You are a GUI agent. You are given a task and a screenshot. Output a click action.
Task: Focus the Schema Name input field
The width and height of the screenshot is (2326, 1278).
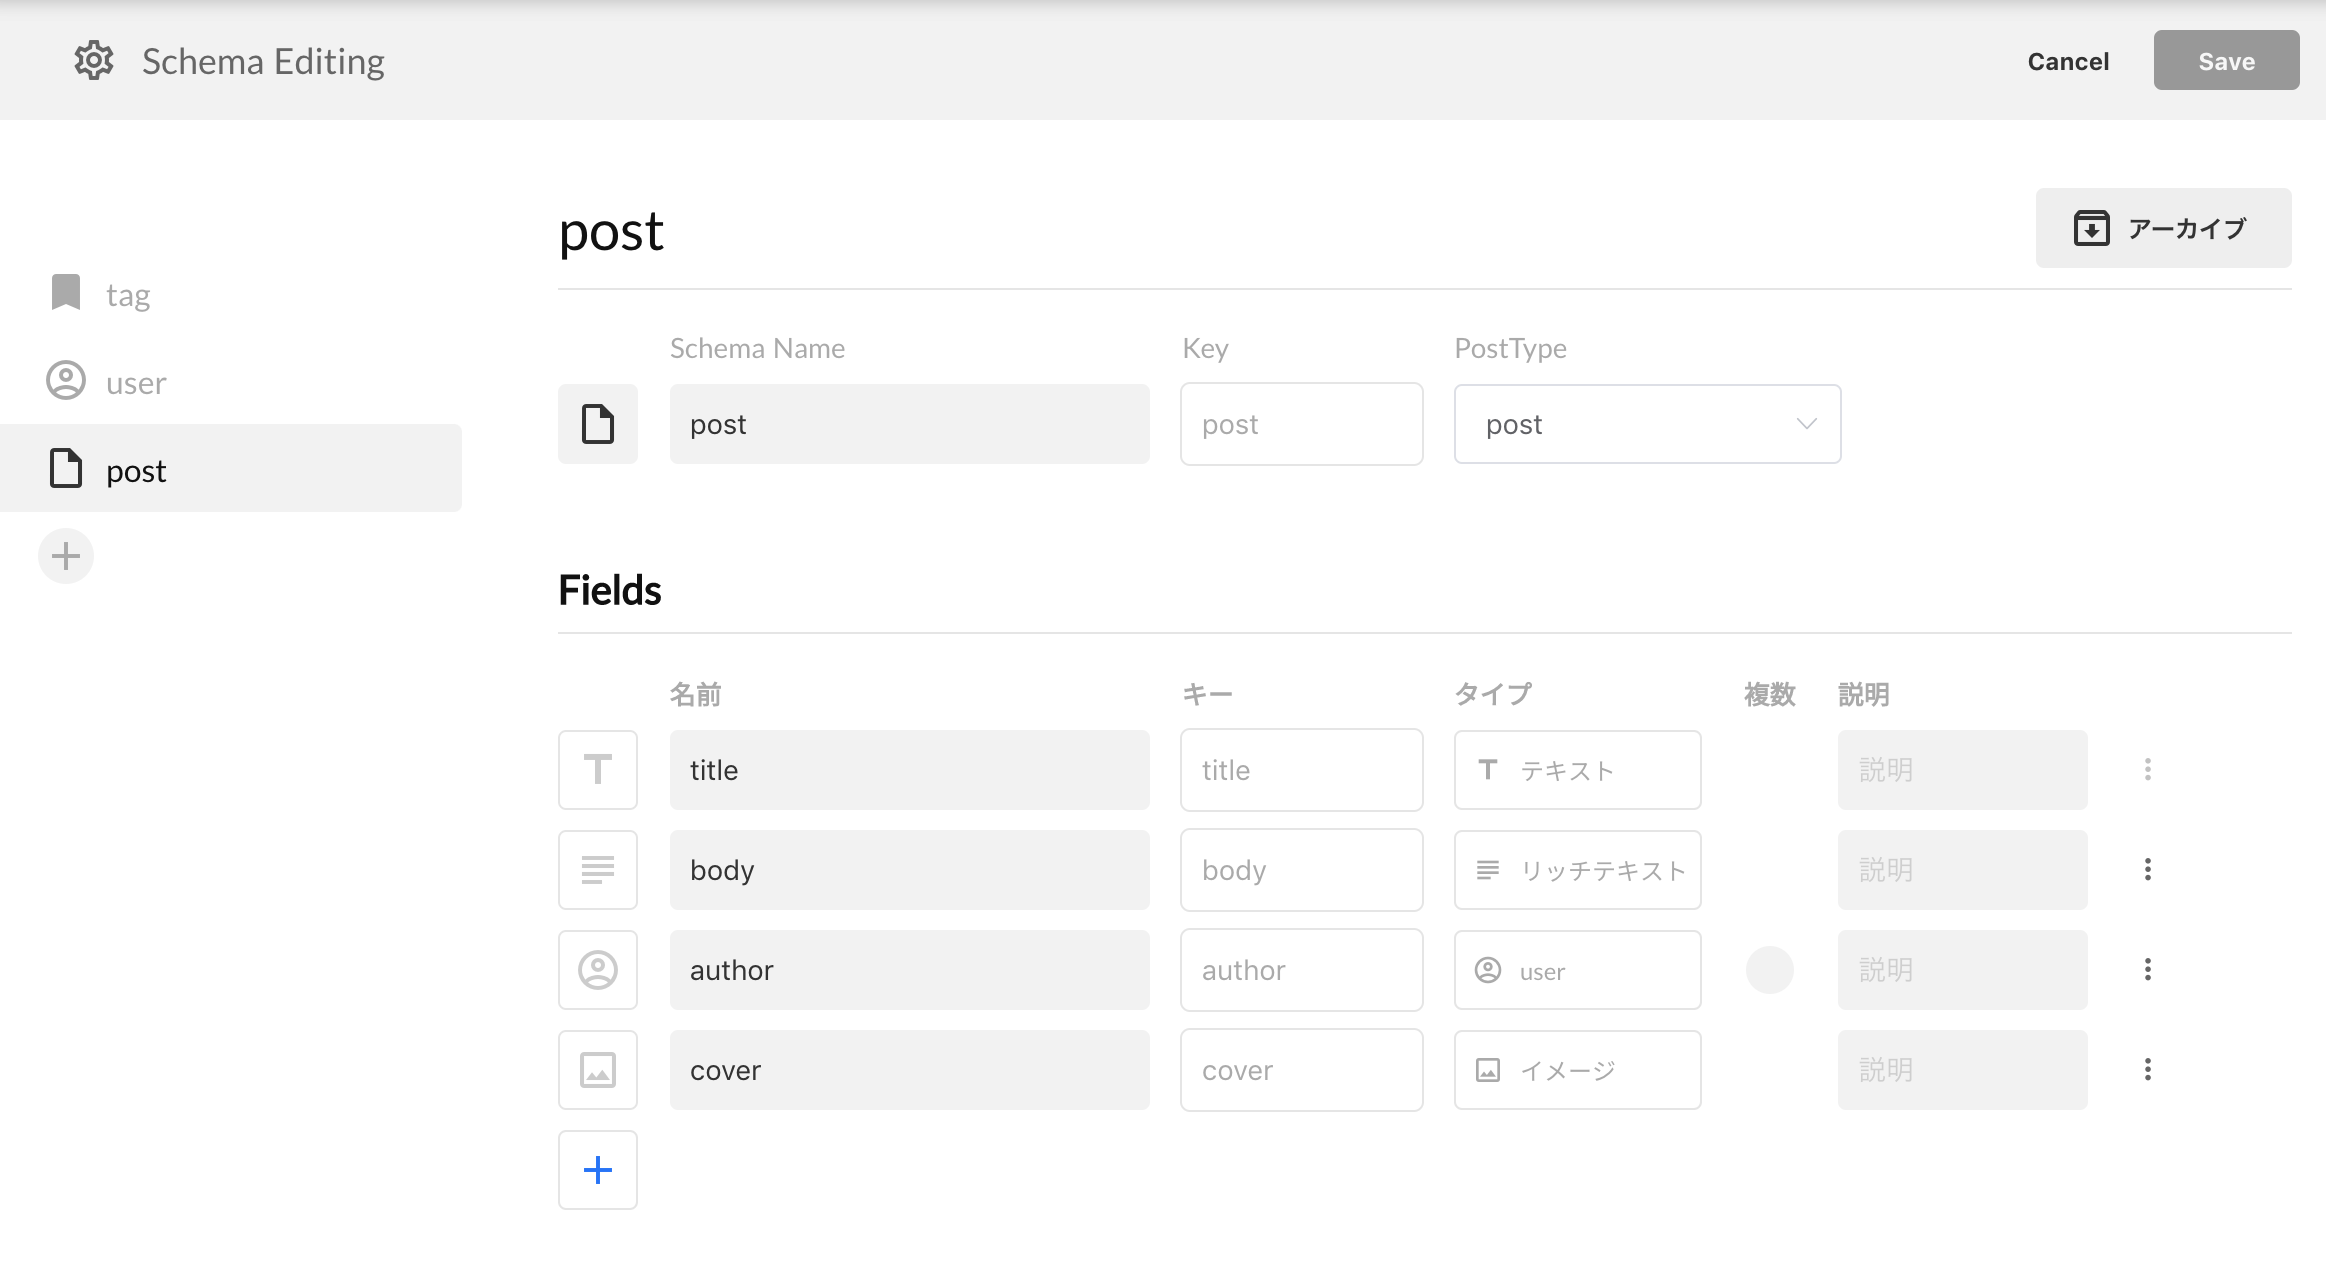point(909,424)
